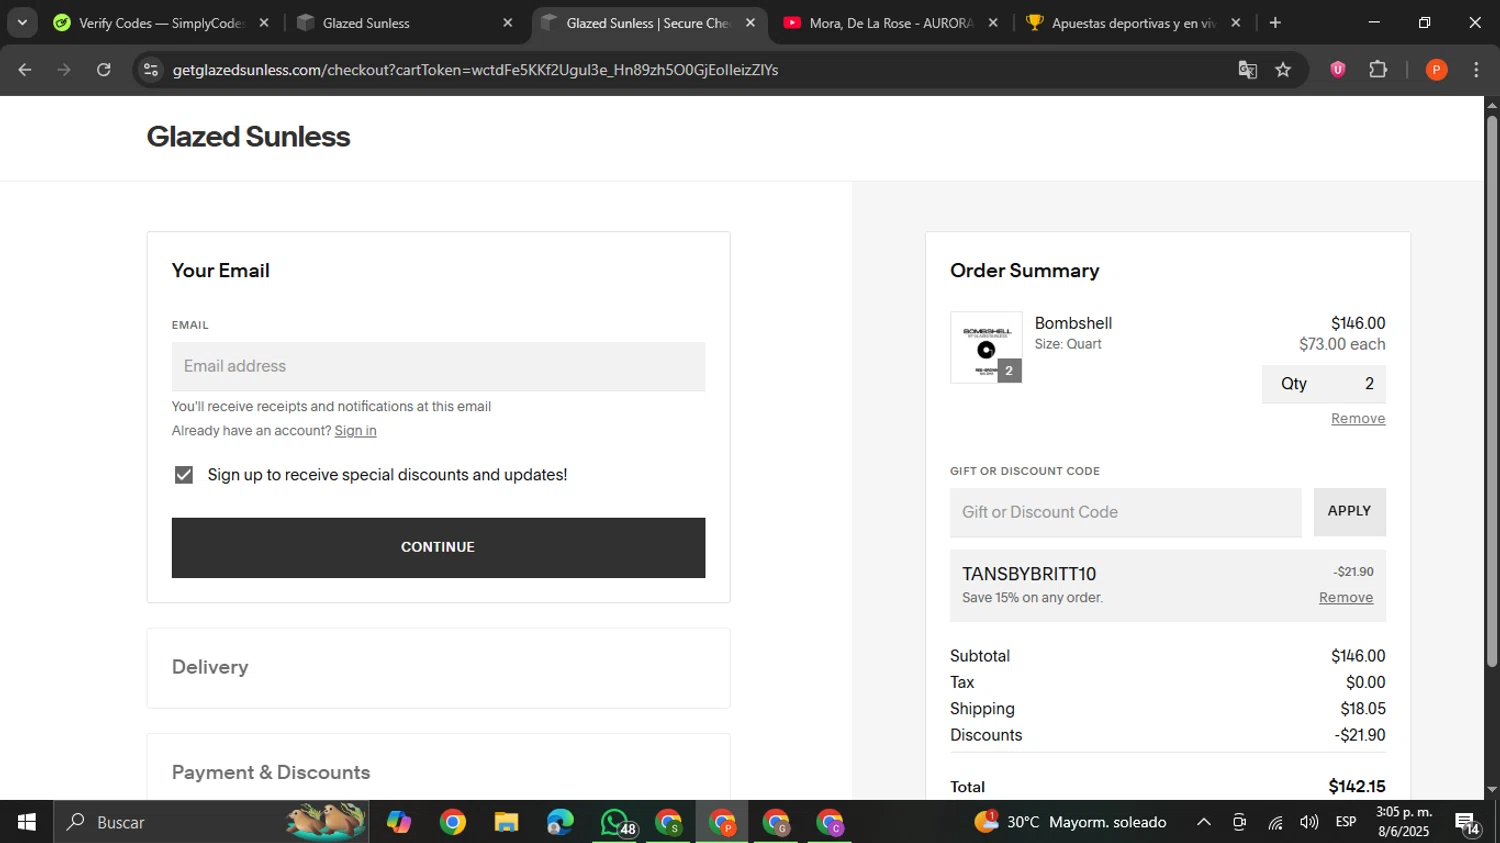Reload the checkout page
1500x843 pixels.
[x=104, y=70]
